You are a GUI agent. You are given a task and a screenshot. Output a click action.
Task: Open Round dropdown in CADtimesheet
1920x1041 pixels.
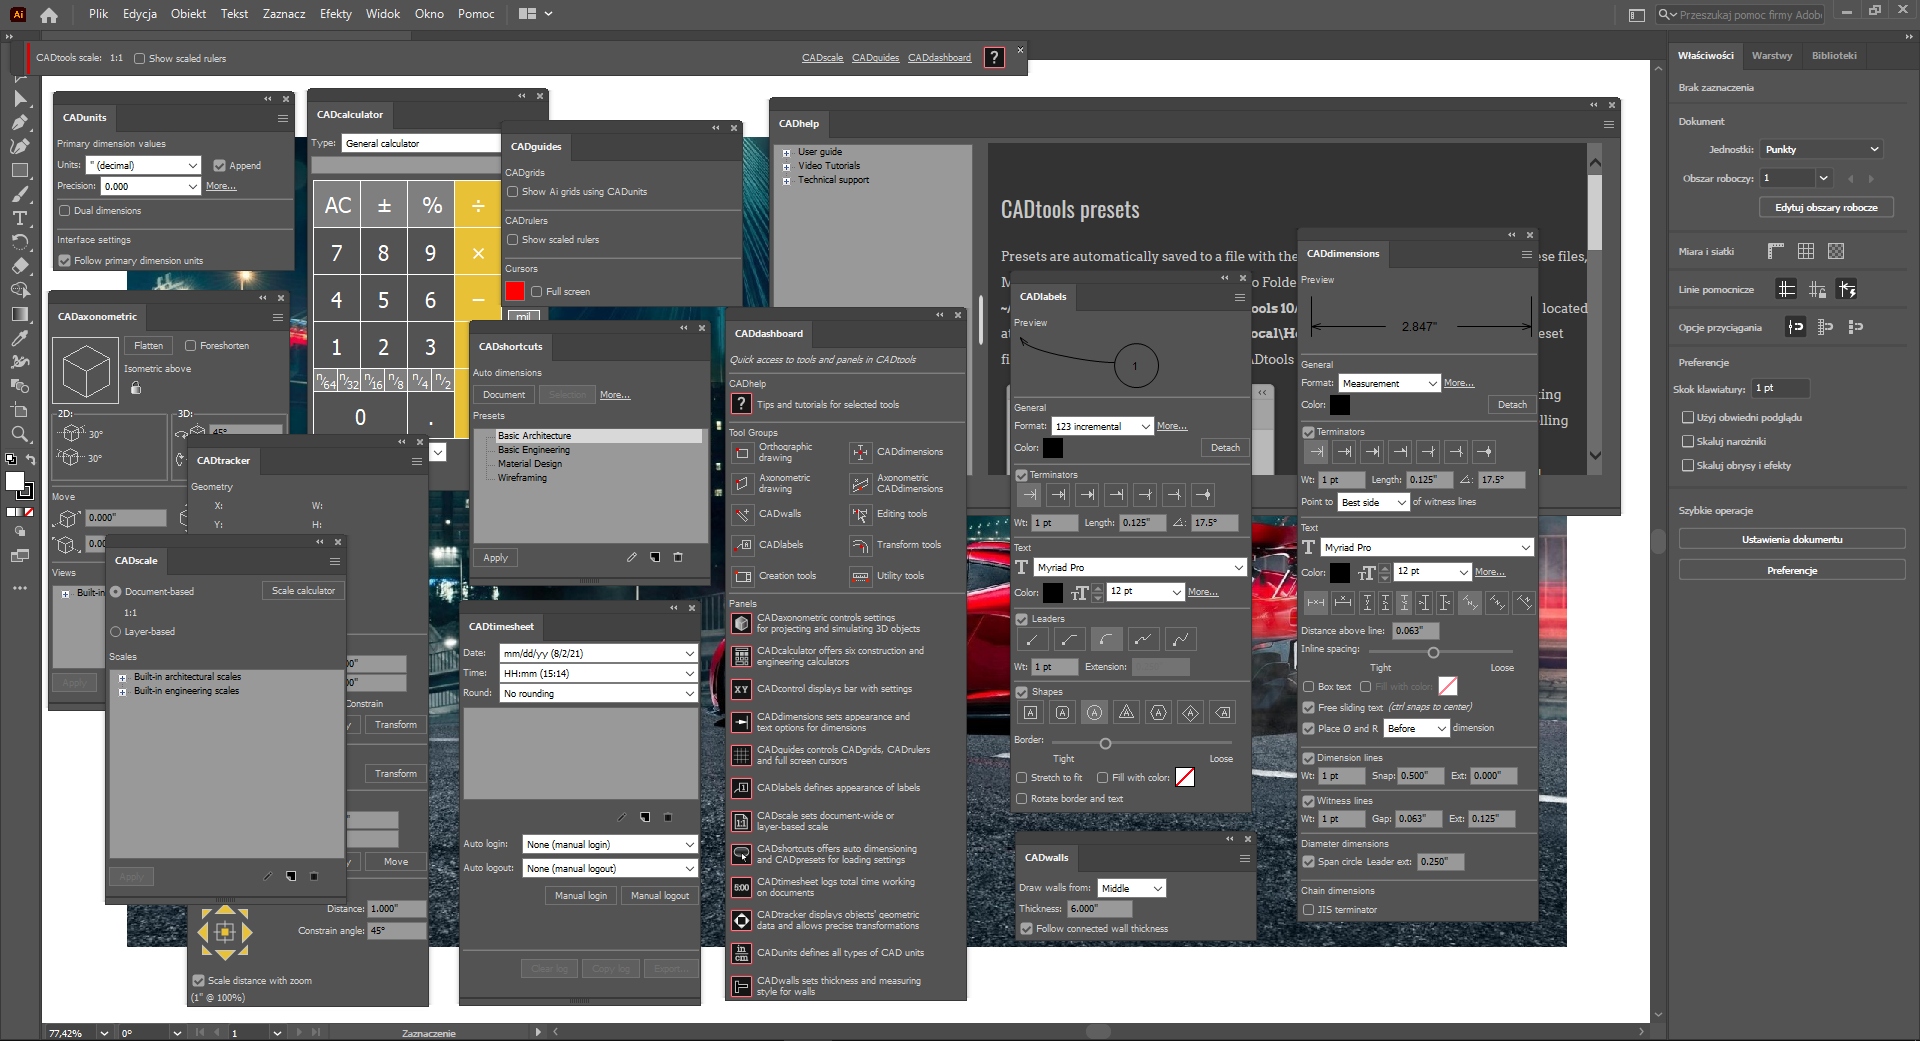point(598,693)
